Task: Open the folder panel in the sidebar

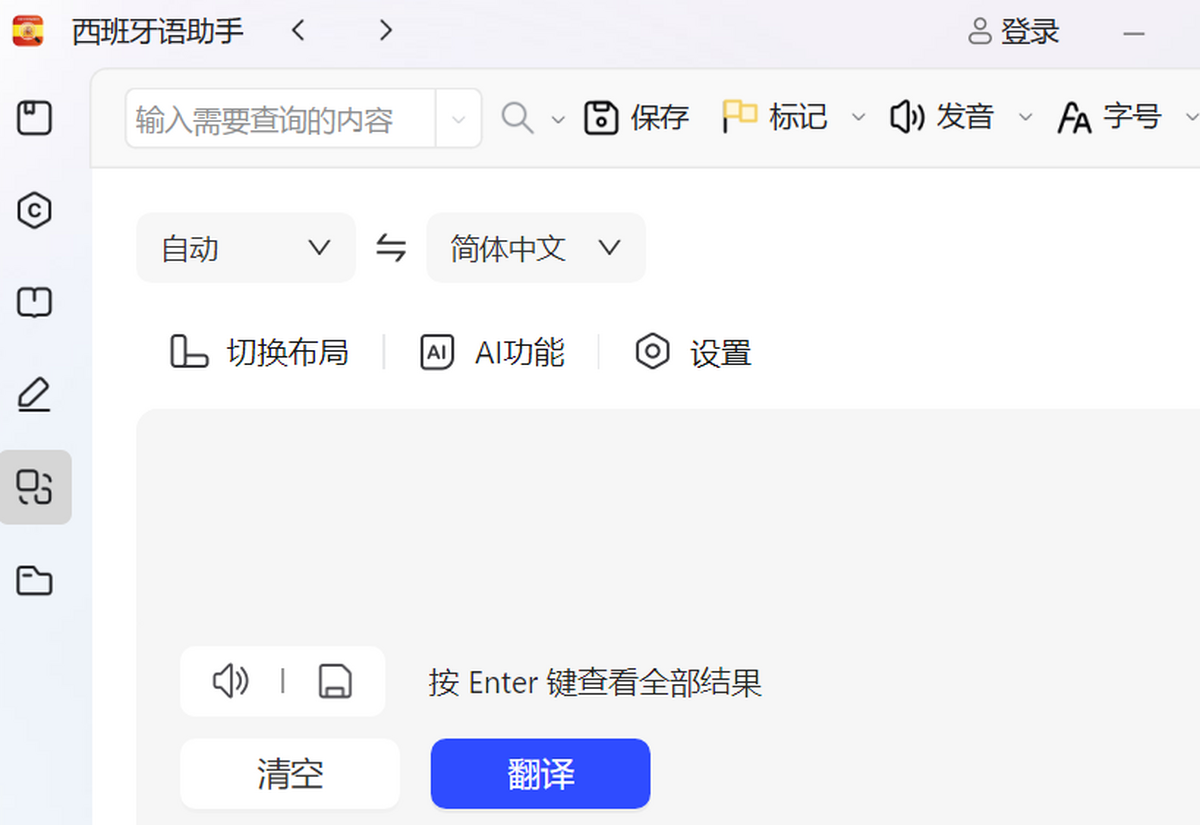Action: coord(36,580)
